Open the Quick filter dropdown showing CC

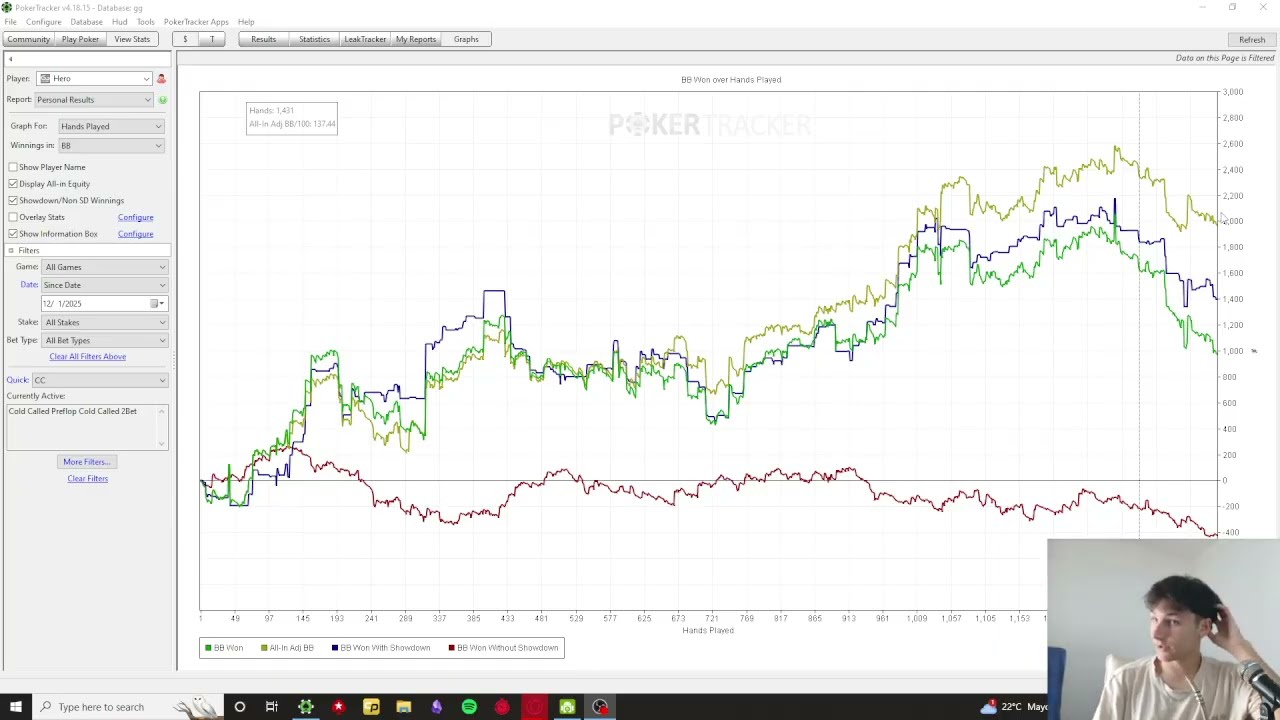100,380
